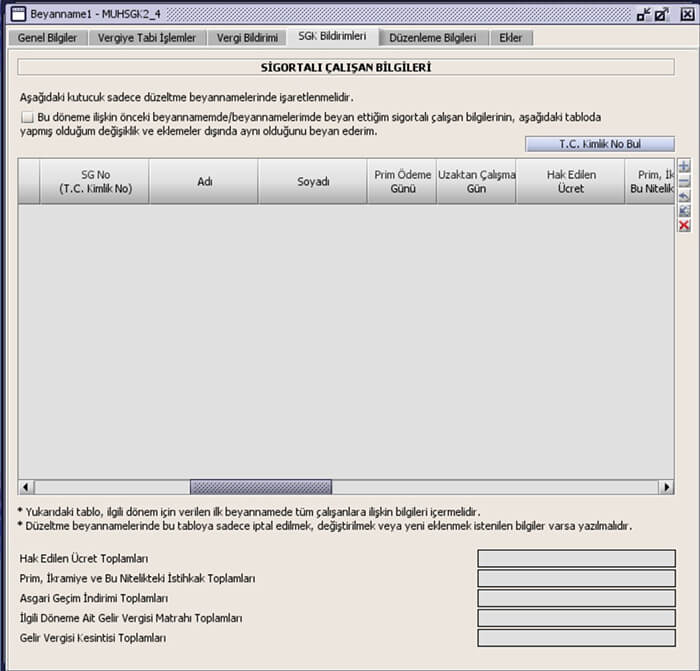Remove the selected row with the minus icon

(x=684, y=181)
